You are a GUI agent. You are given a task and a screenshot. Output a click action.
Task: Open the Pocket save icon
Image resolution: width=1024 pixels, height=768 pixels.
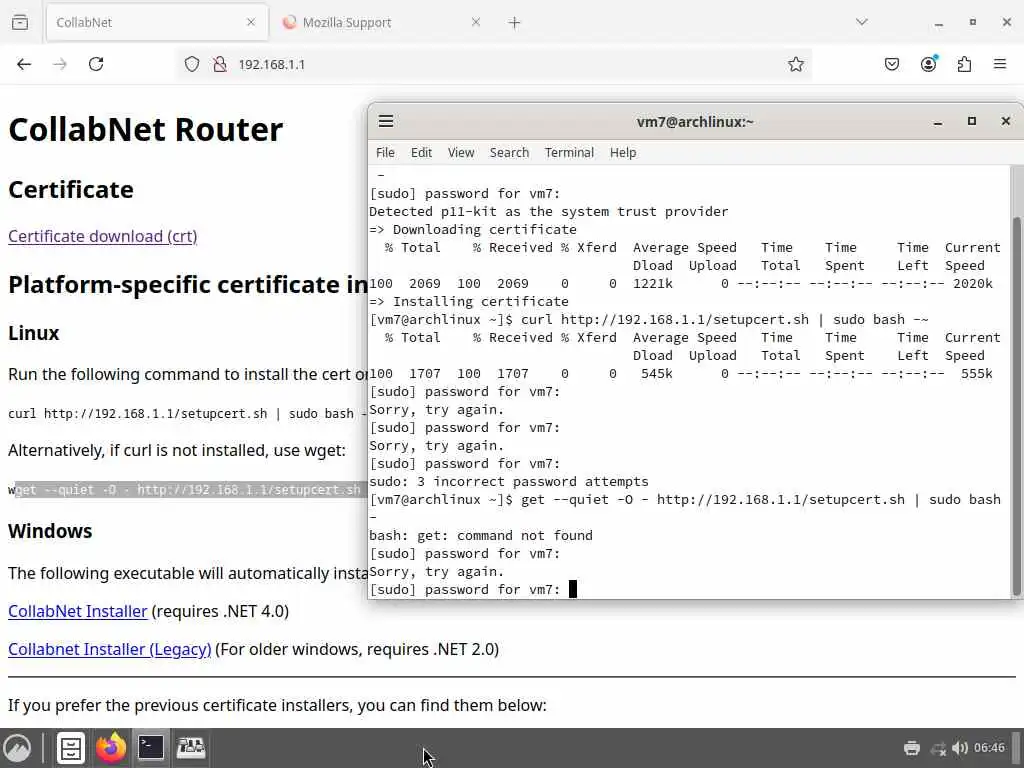pyautogui.click(x=891, y=64)
